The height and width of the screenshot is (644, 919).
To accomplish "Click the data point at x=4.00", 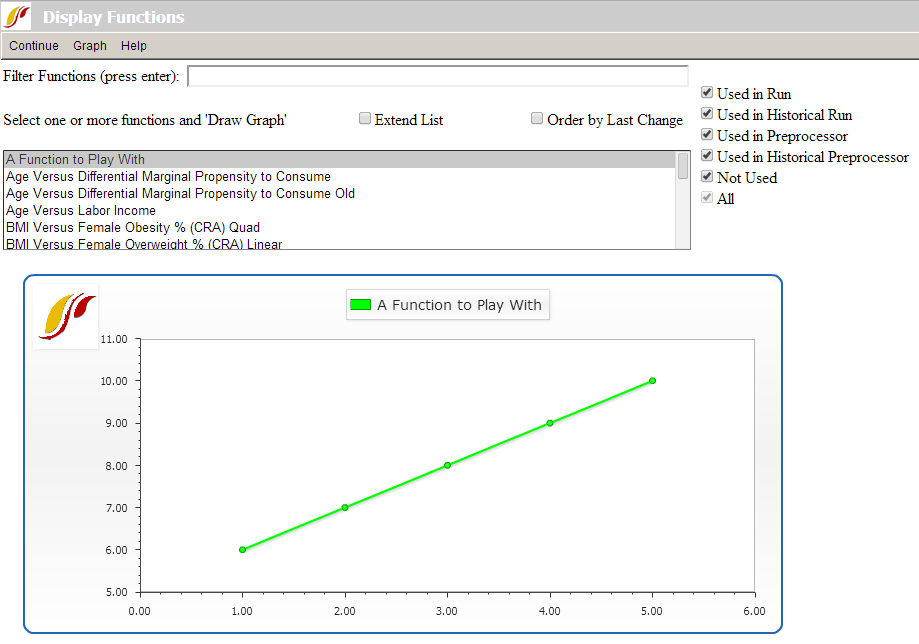I will [550, 423].
